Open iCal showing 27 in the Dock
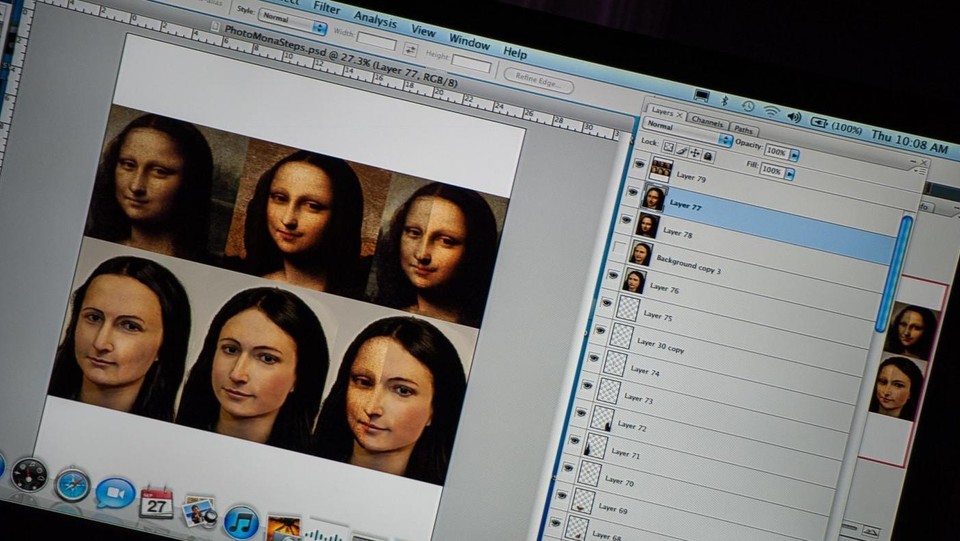Screen dimensions: 960x541 [x=156, y=503]
